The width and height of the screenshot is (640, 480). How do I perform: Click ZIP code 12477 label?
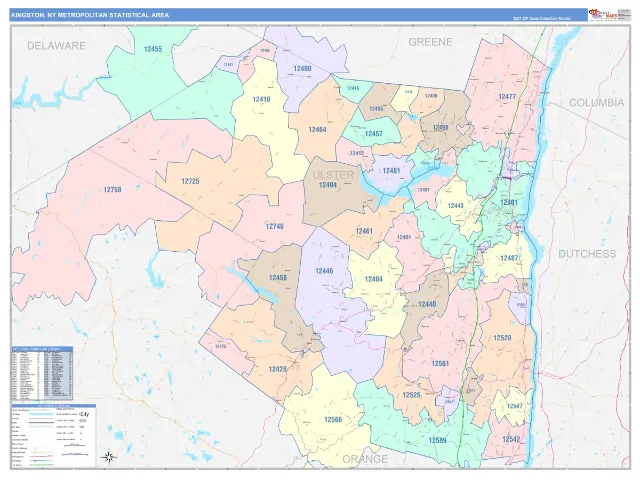click(x=507, y=97)
